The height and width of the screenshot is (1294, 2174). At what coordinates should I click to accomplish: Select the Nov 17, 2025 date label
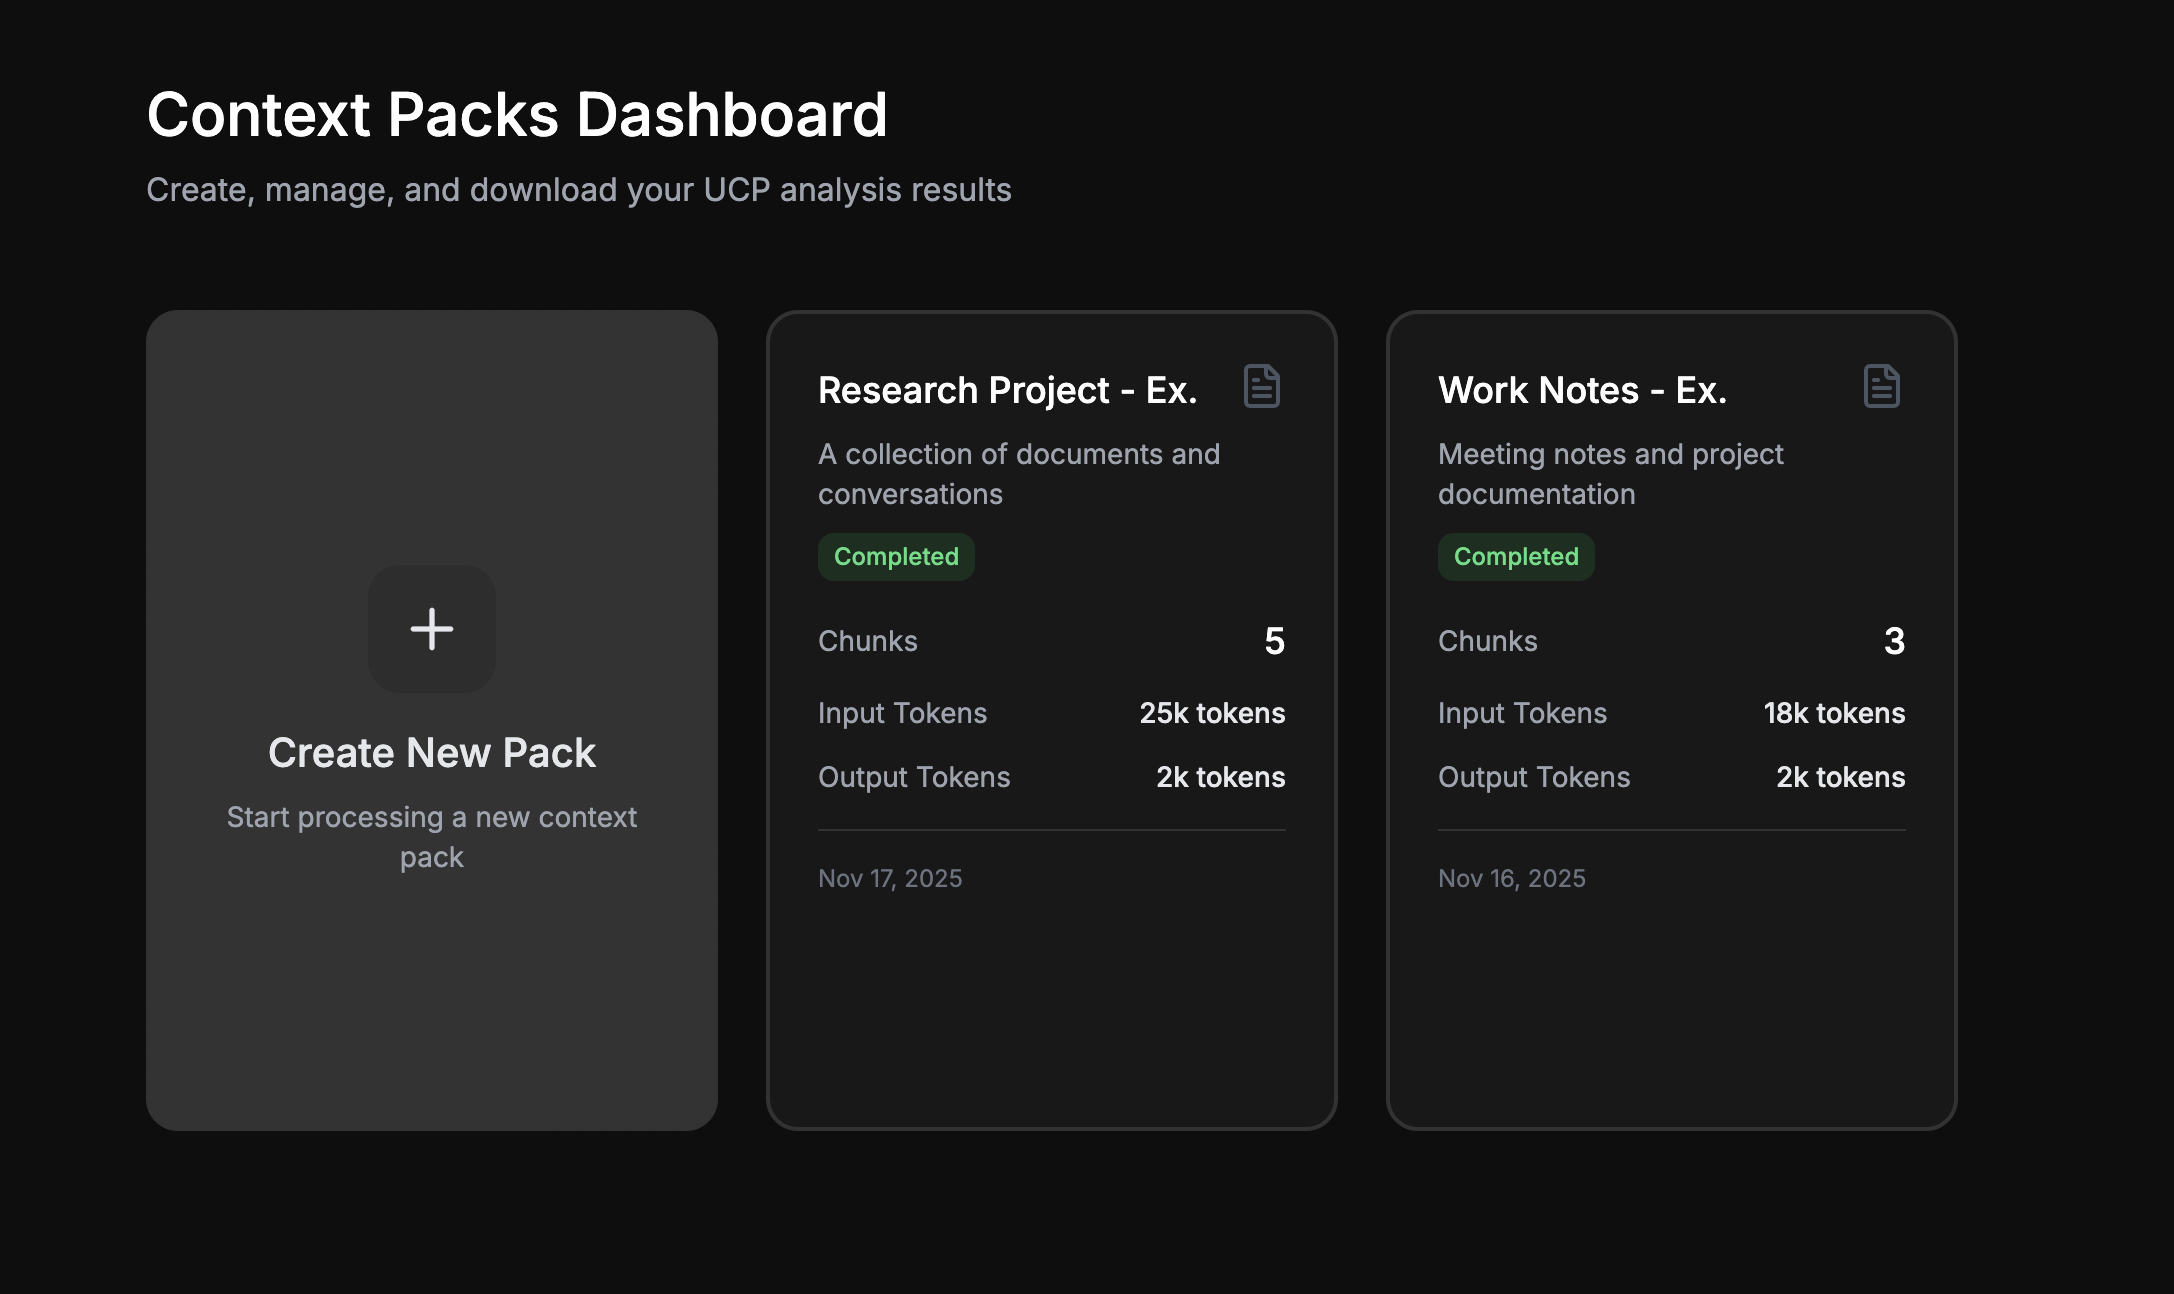click(889, 877)
